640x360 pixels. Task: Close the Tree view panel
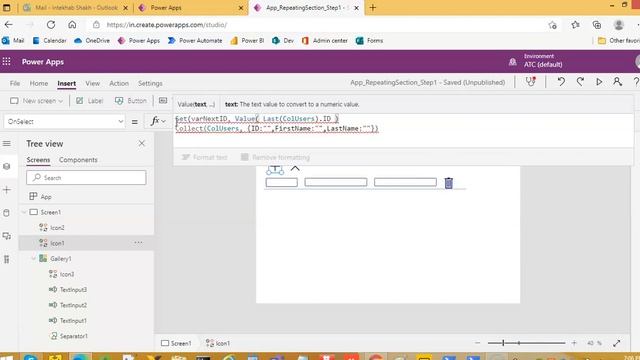tap(142, 144)
